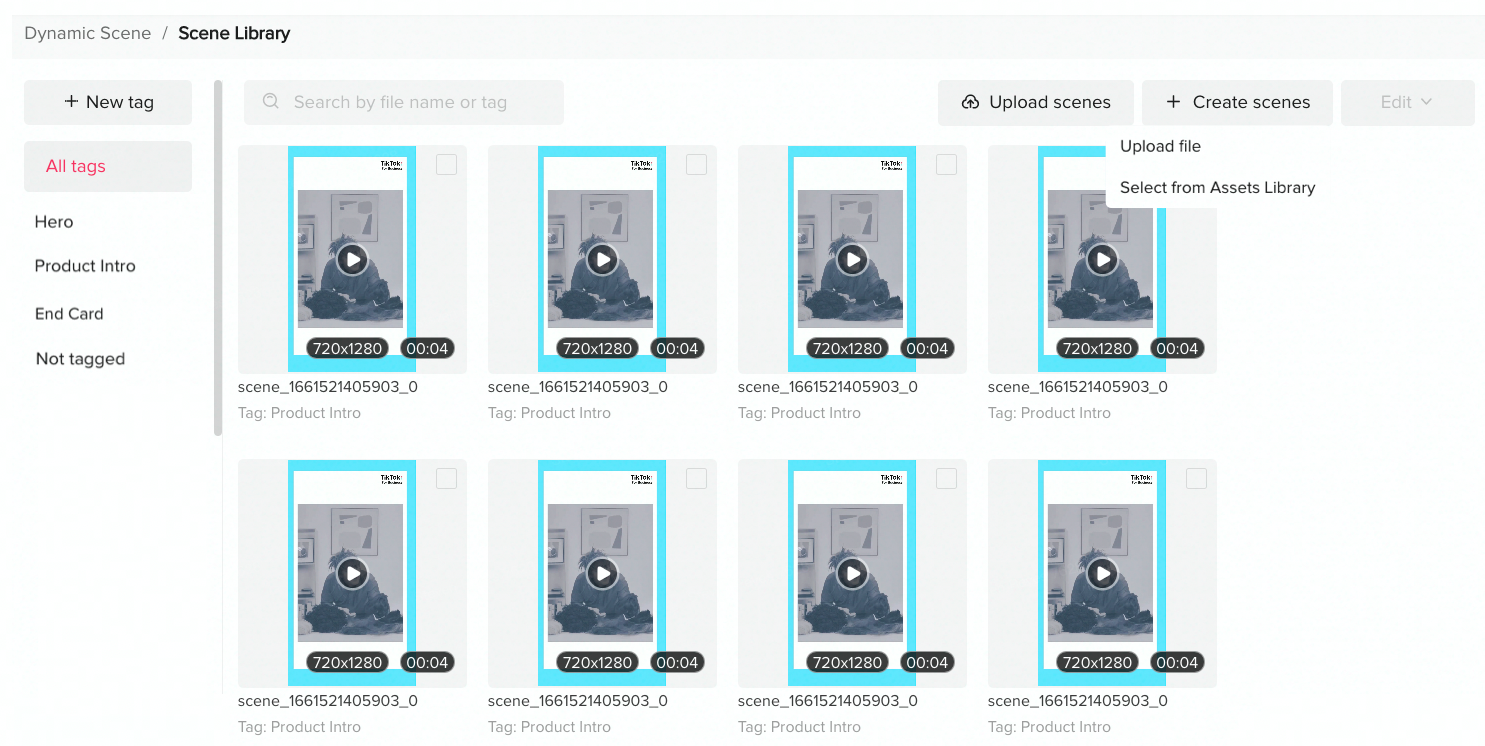The image size is (1485, 746).
Task: Check the checkbox on the second bottom-row scene
Action: coord(696,478)
